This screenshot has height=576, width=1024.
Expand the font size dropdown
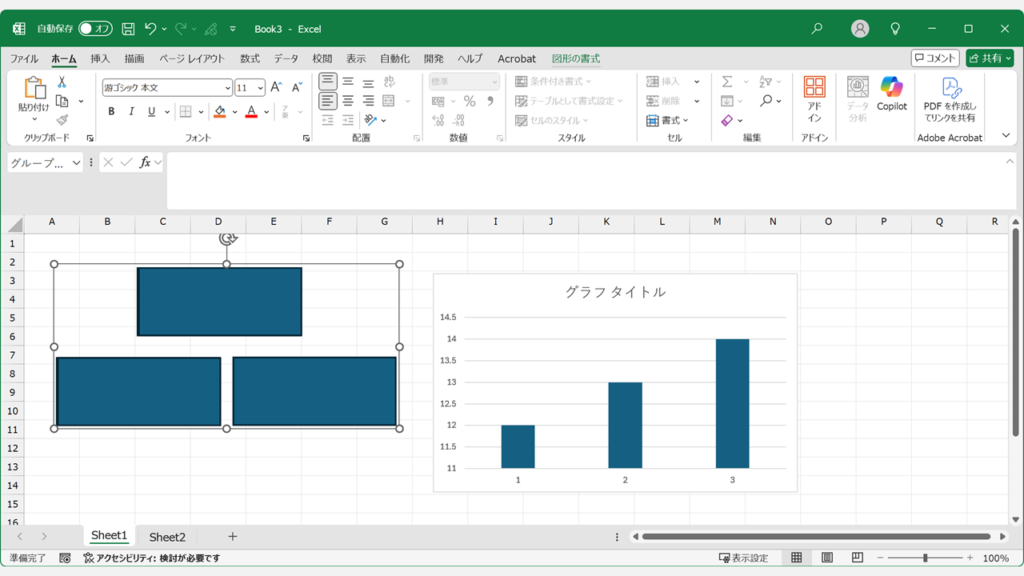point(260,88)
